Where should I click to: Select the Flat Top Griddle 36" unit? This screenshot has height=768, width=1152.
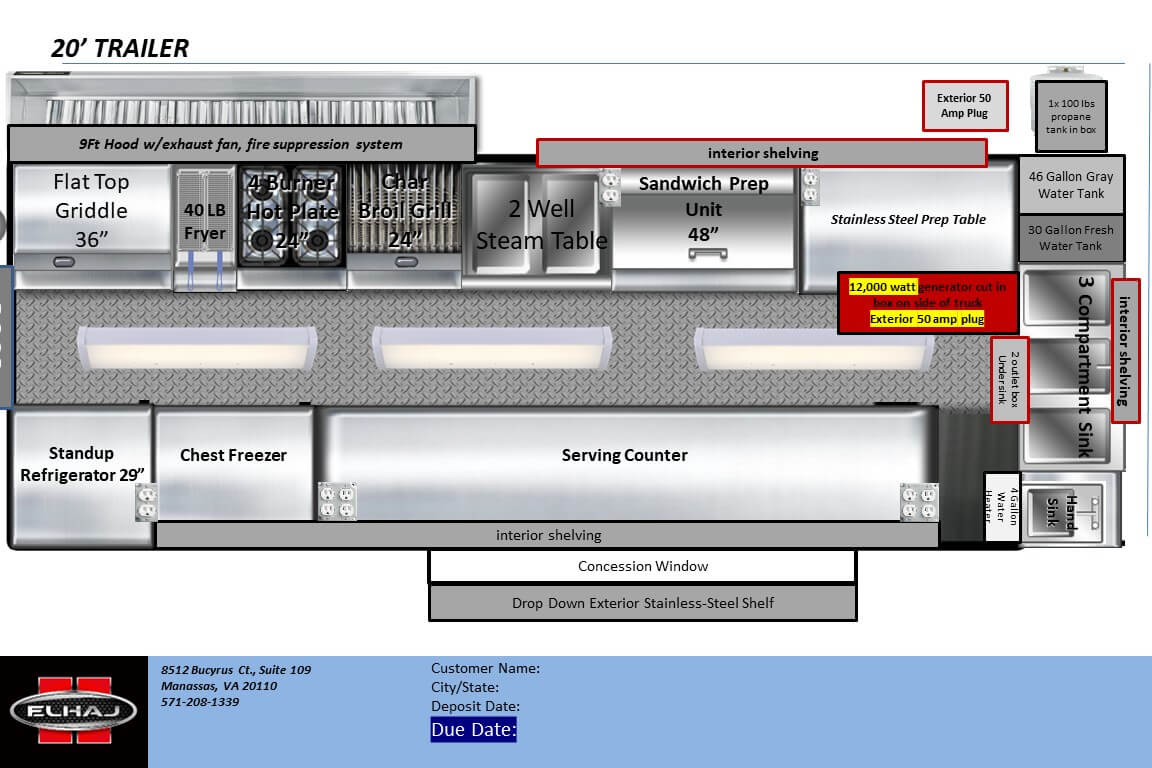point(91,211)
